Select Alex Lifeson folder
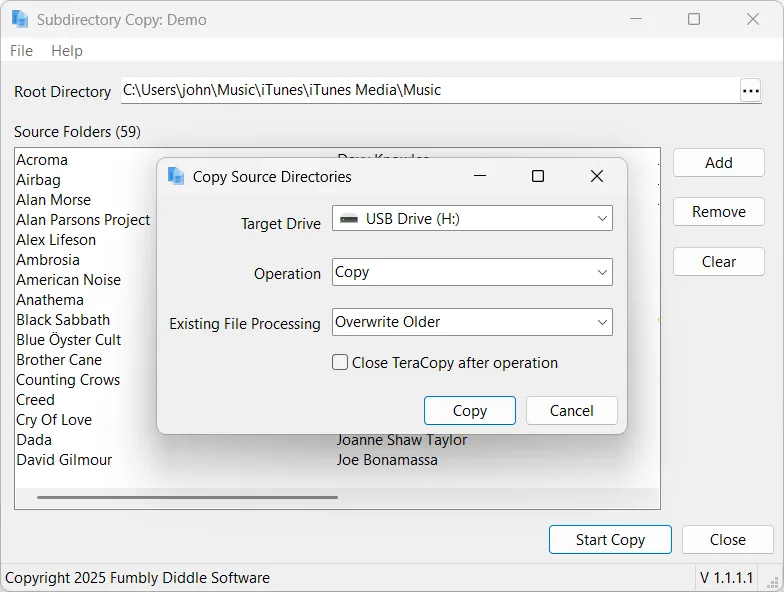784x592 pixels. [x=56, y=240]
